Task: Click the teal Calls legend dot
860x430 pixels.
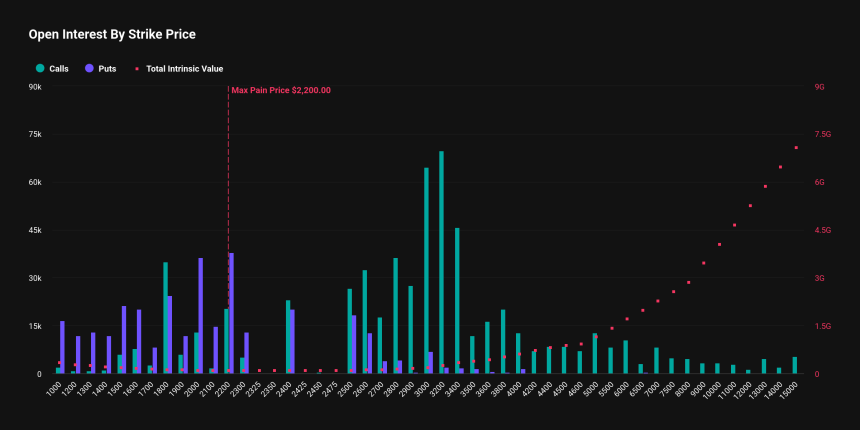Action: coord(40,69)
